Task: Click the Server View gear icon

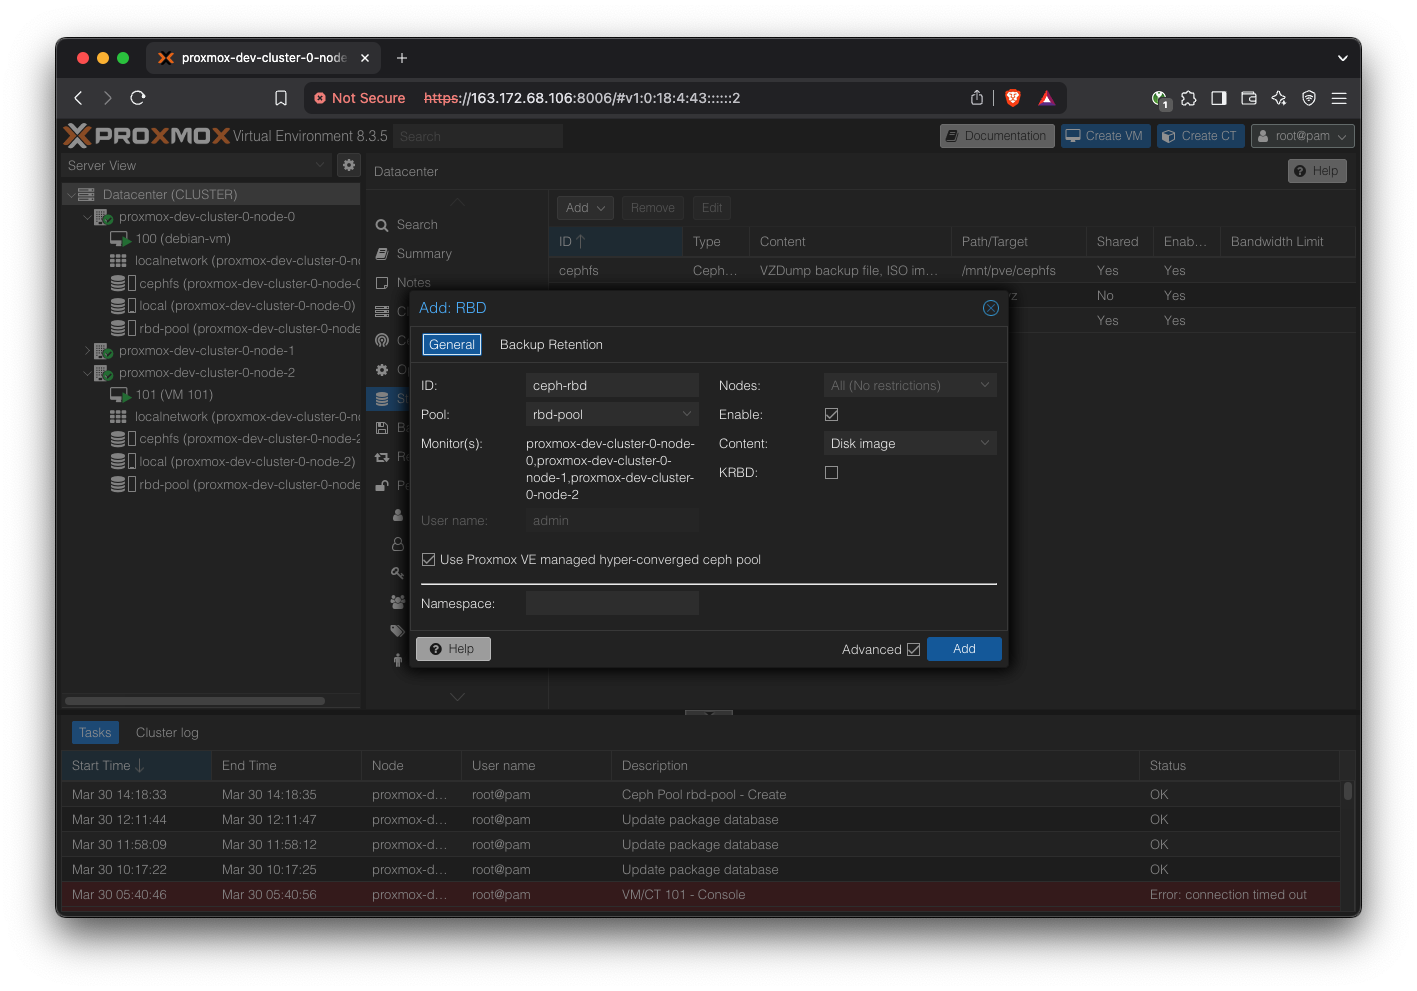Action: 349,165
